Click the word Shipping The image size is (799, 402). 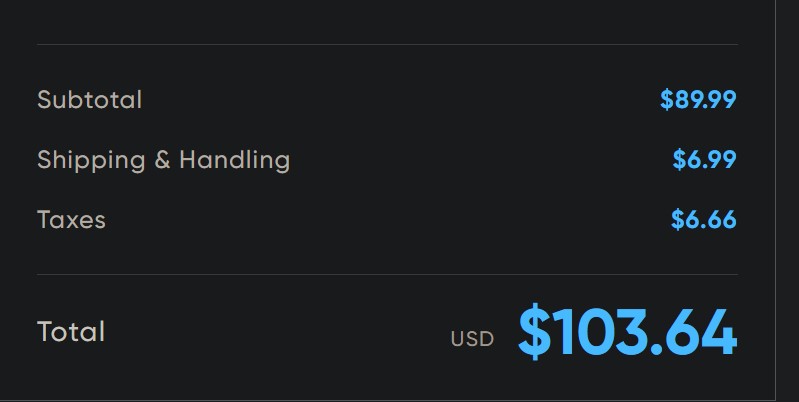[91, 160]
